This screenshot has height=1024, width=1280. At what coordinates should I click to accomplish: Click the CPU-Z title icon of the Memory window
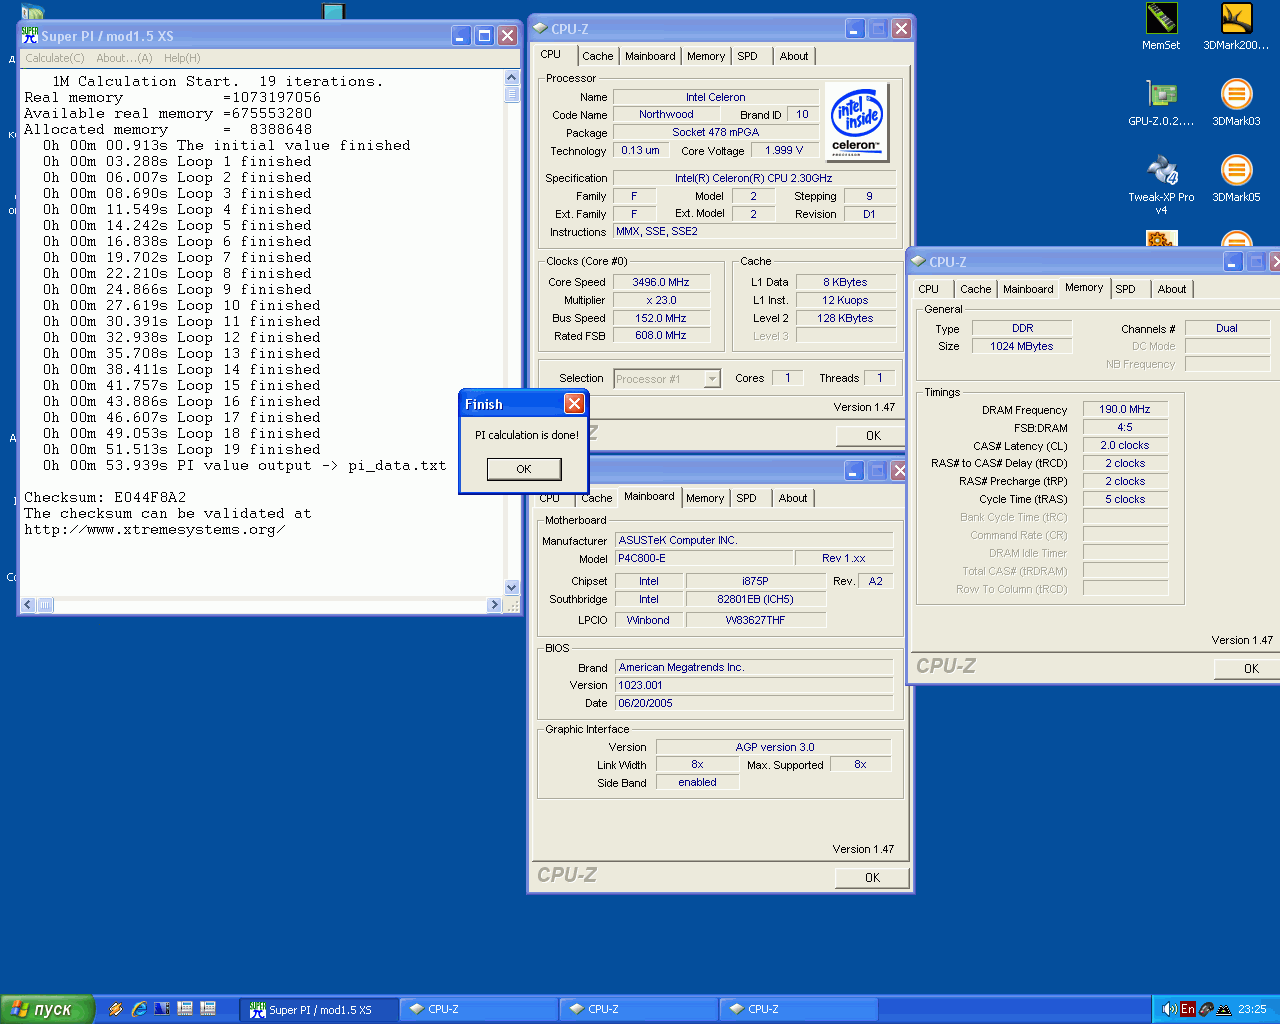918,262
